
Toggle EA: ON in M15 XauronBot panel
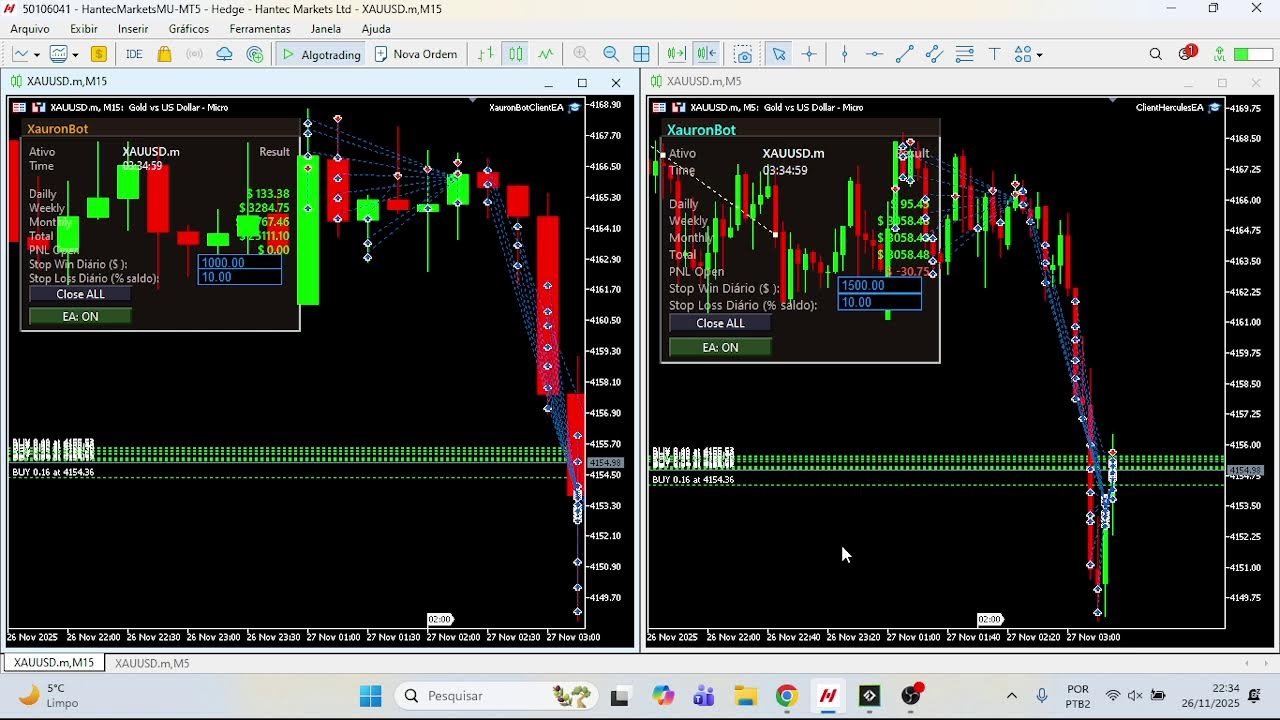coord(80,316)
